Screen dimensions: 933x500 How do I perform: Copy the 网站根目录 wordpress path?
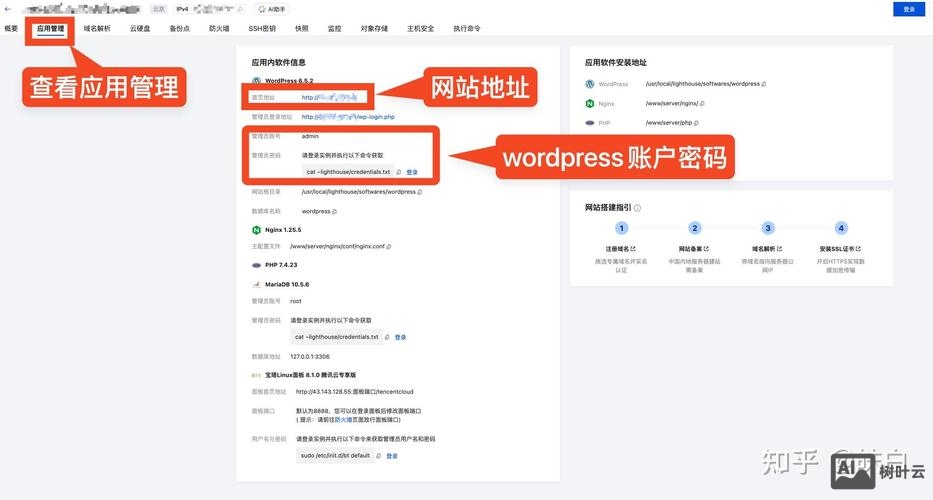tap(420, 192)
